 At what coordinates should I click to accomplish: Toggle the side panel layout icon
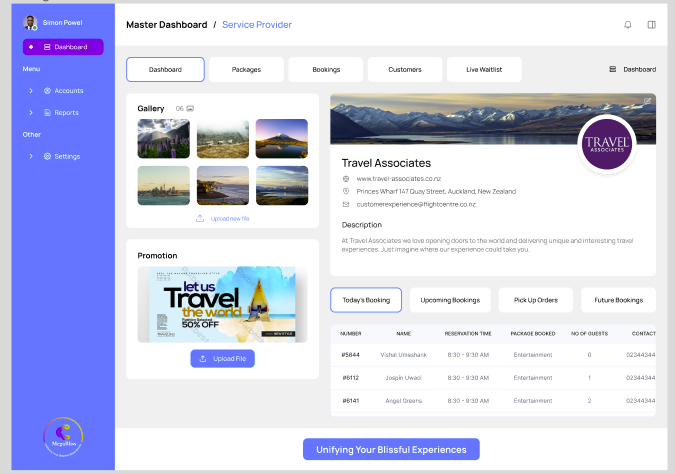pyautogui.click(x=651, y=25)
